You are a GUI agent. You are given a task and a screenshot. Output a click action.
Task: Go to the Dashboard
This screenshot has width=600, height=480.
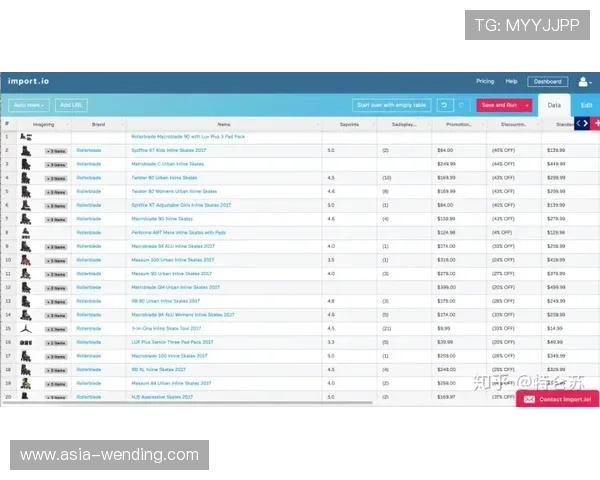(x=548, y=82)
